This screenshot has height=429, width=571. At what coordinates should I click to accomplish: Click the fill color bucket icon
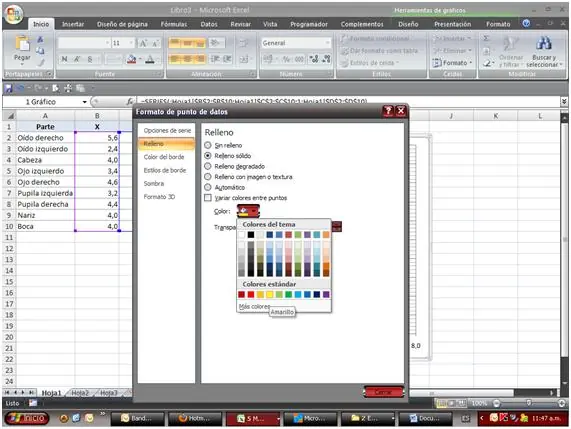131,59
